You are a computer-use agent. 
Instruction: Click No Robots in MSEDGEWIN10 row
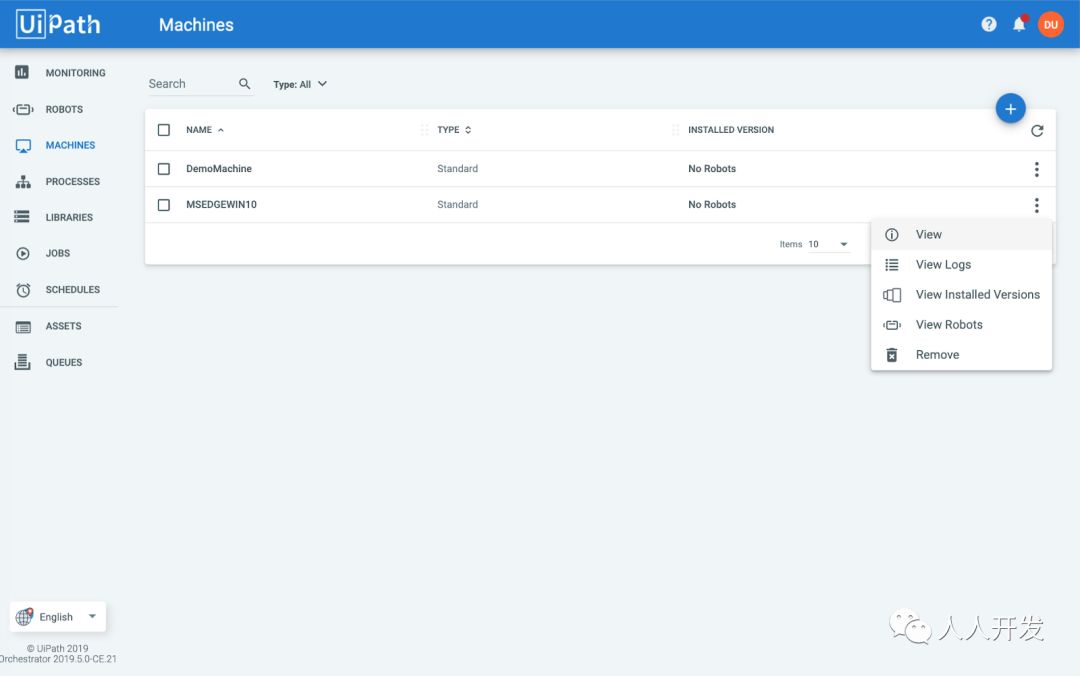(712, 205)
